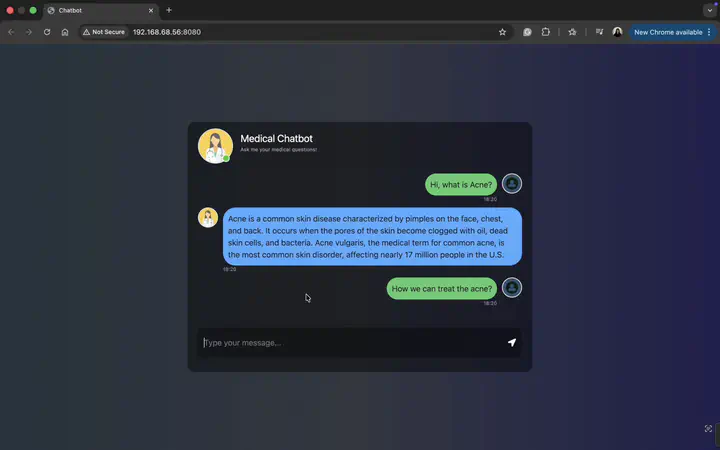Send the message with paper plane icon
This screenshot has height=450, width=720.
coord(512,343)
